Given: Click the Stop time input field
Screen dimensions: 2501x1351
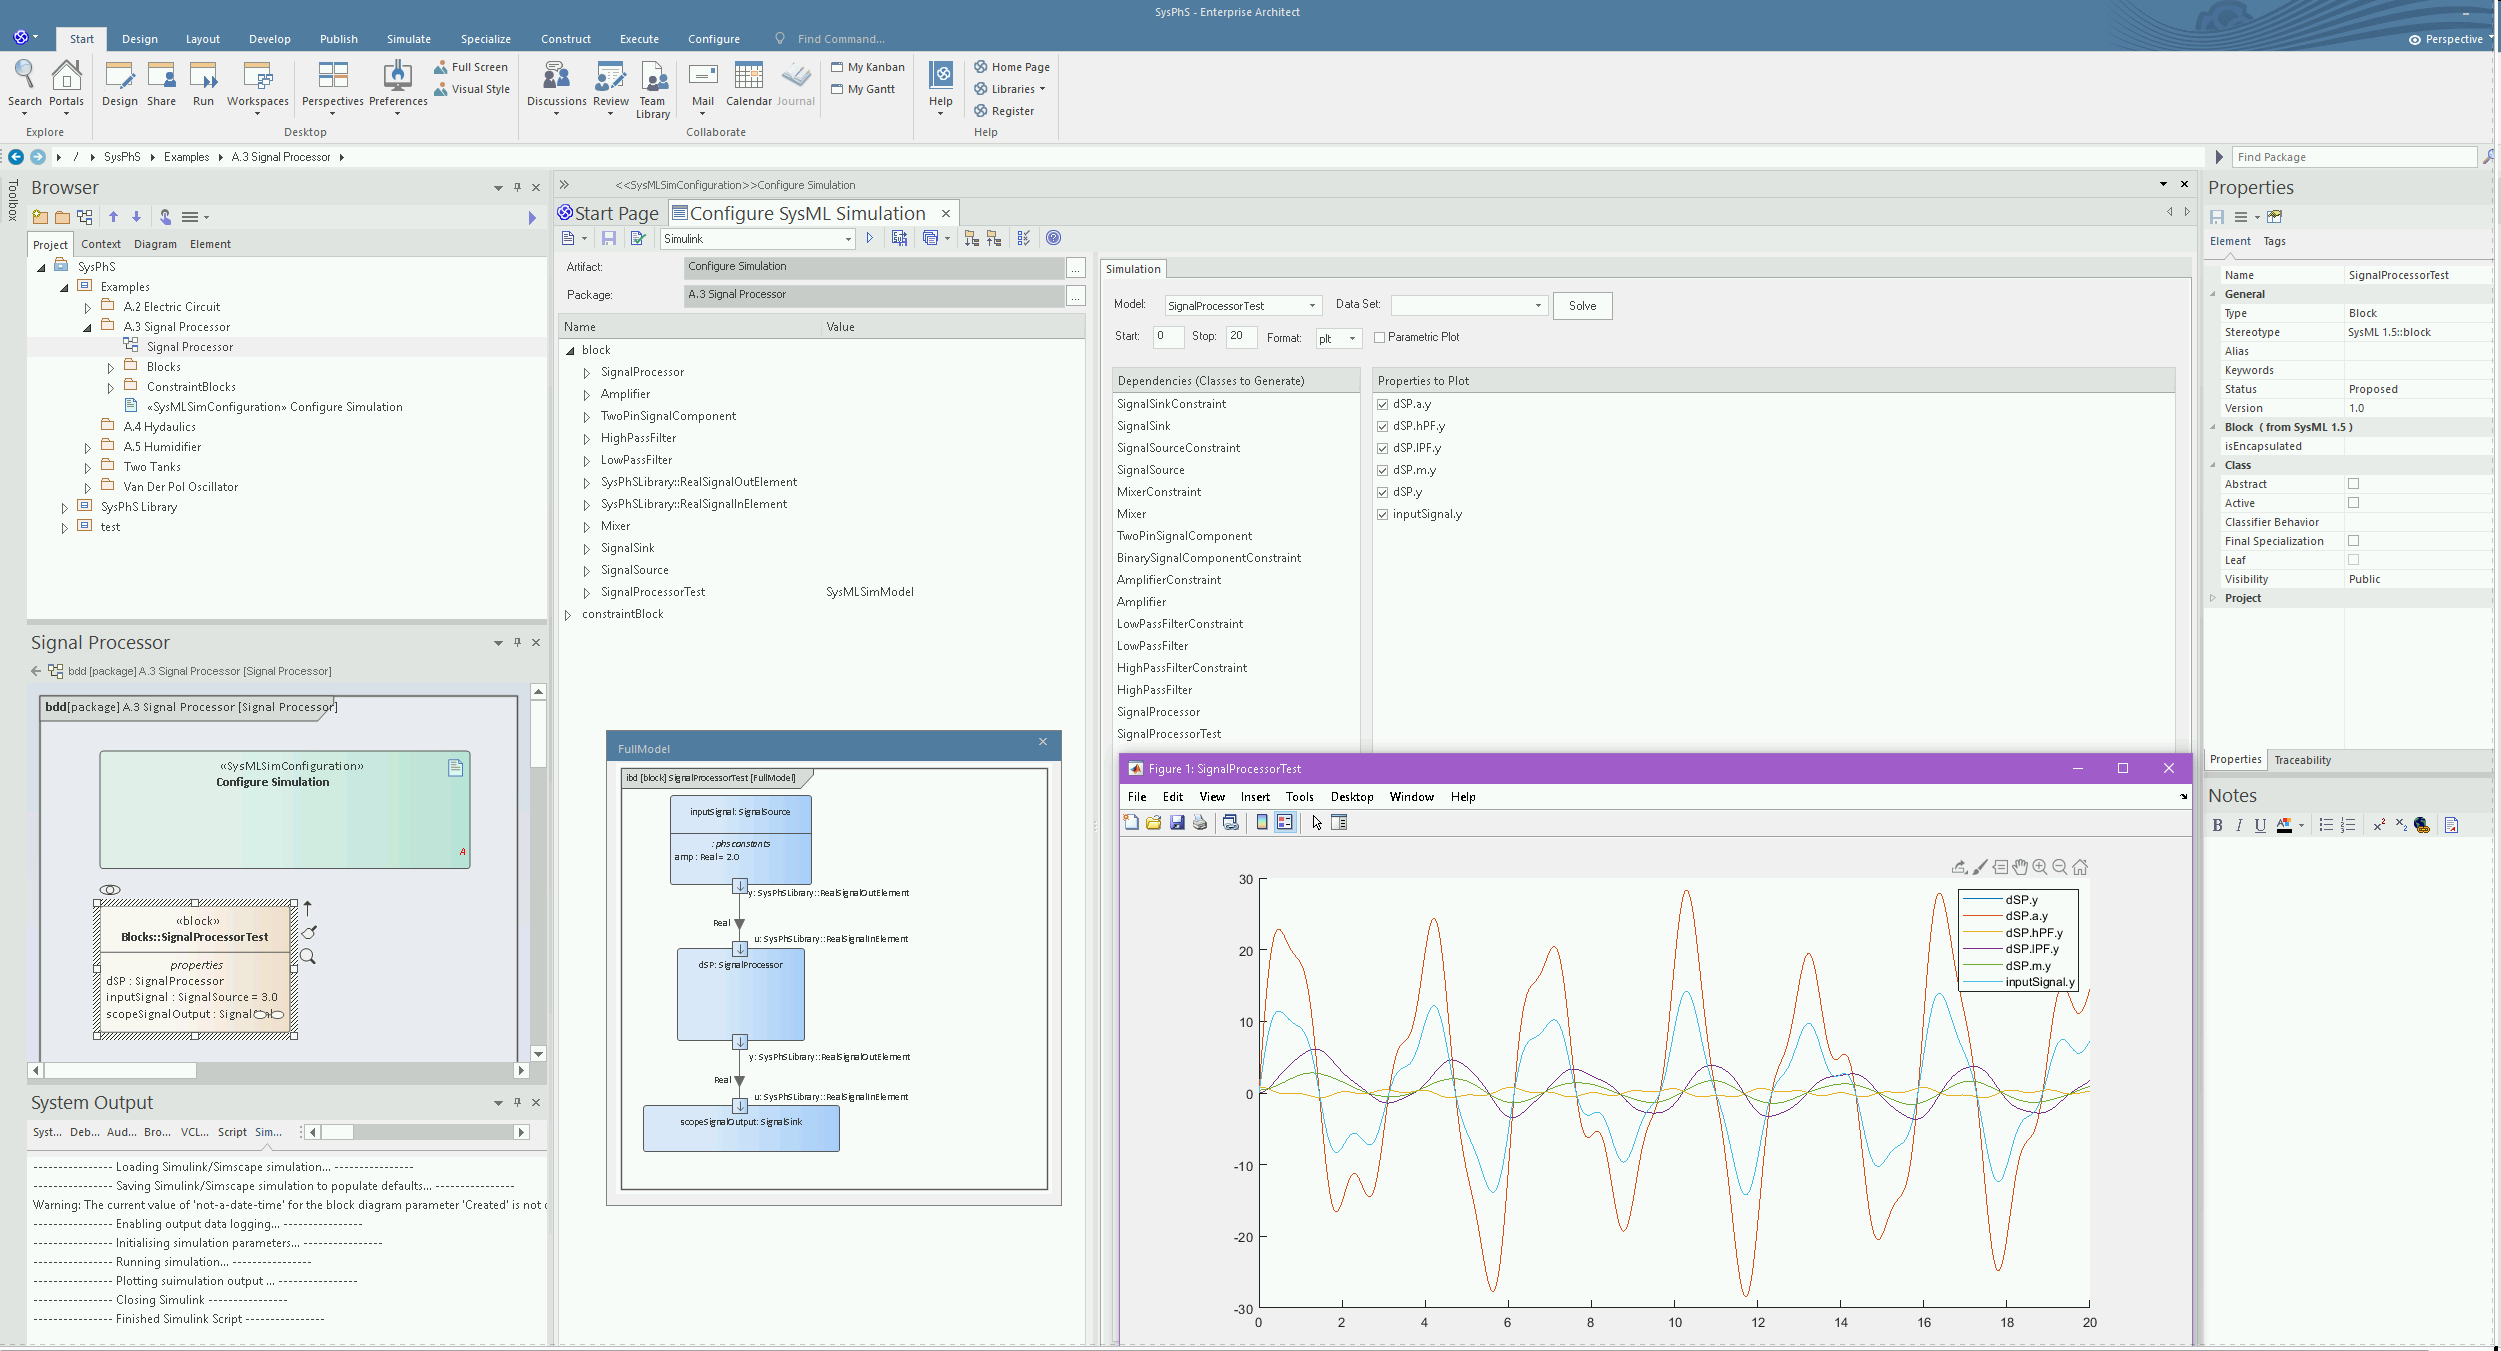Looking at the screenshot, I should (x=1240, y=337).
